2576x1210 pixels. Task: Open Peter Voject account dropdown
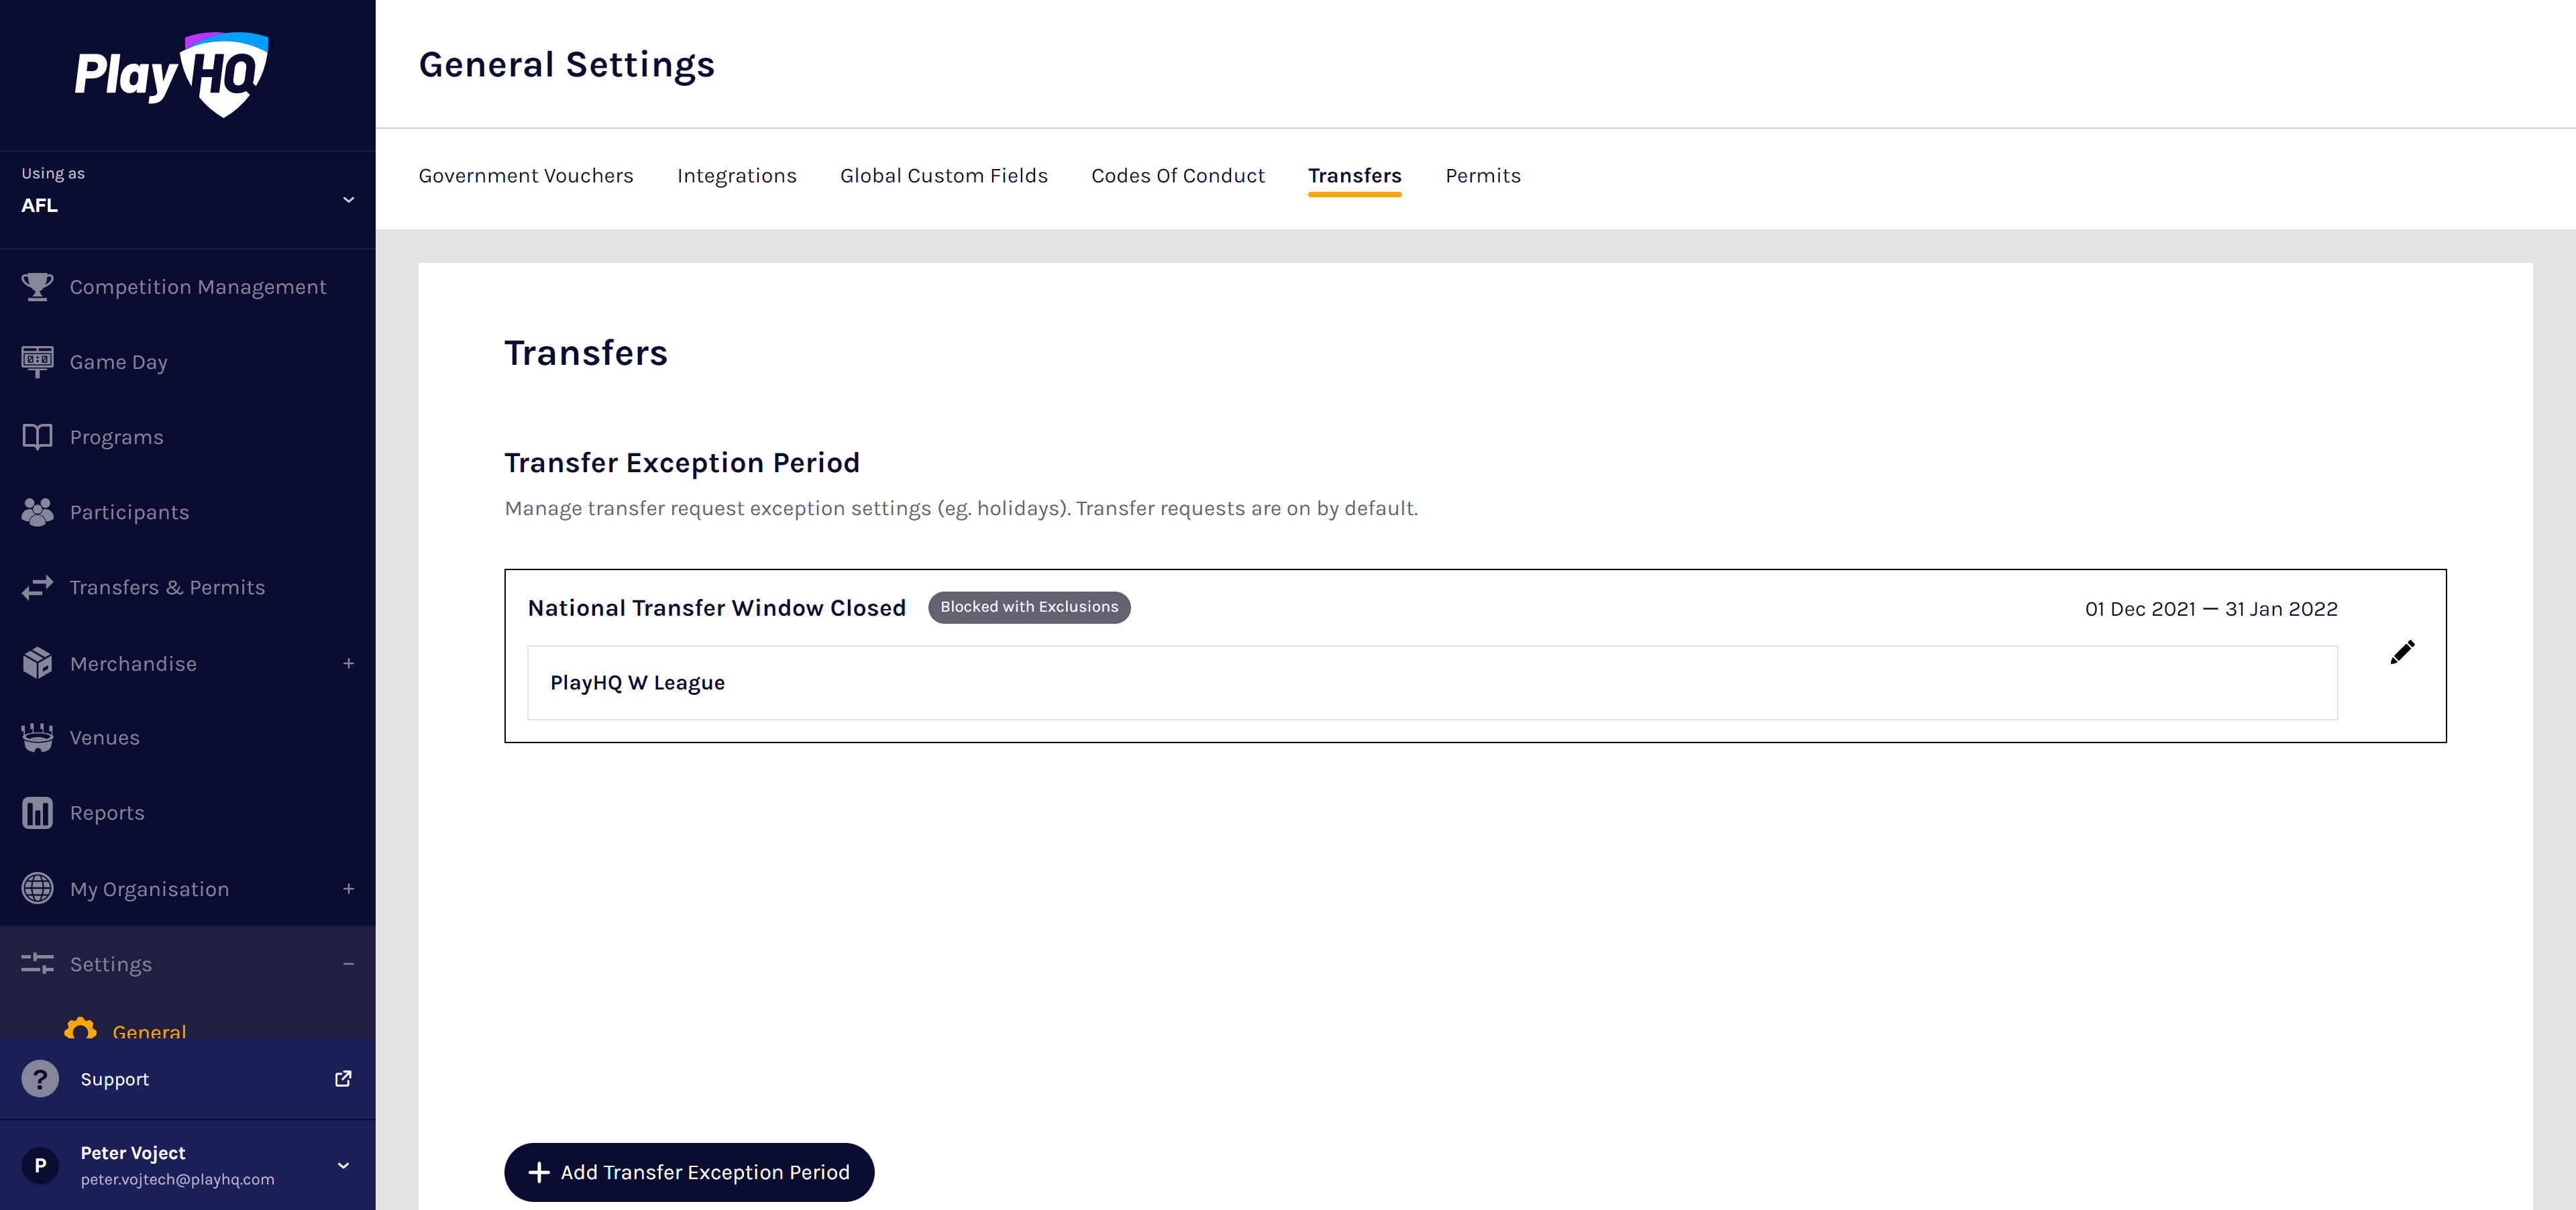(343, 1165)
